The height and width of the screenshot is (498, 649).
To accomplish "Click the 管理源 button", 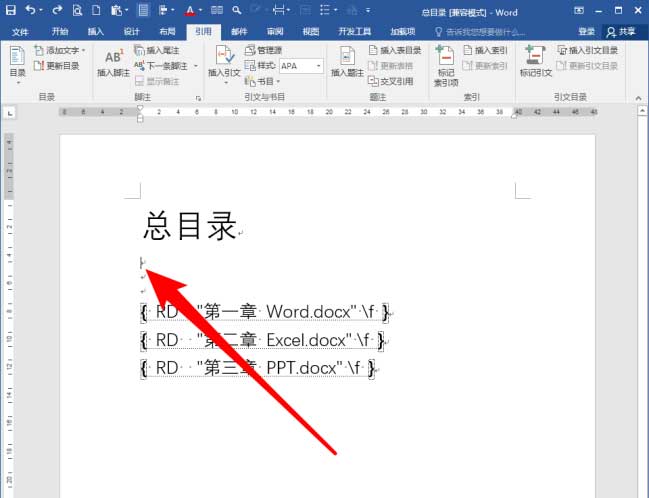I will click(263, 51).
